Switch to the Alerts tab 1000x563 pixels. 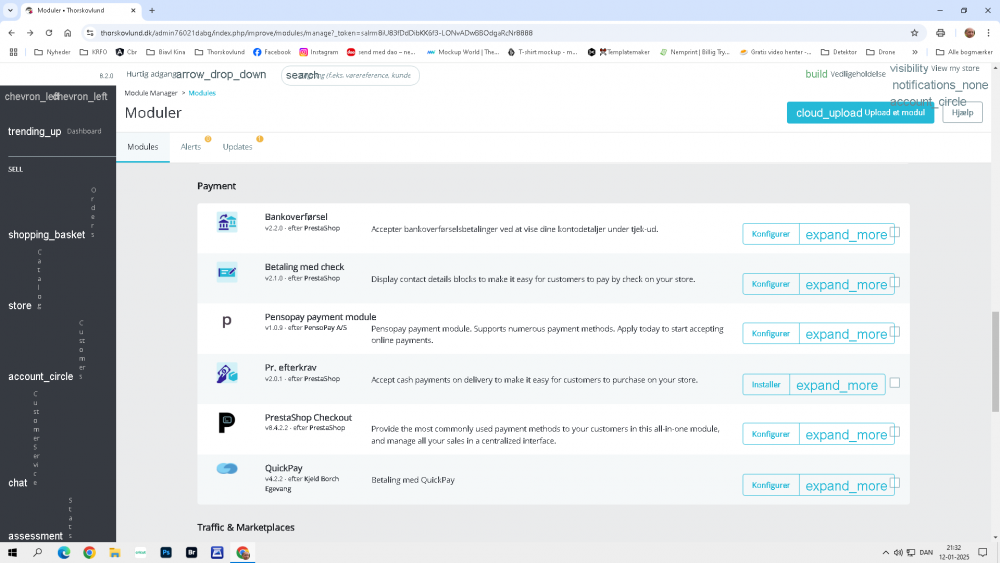point(191,147)
